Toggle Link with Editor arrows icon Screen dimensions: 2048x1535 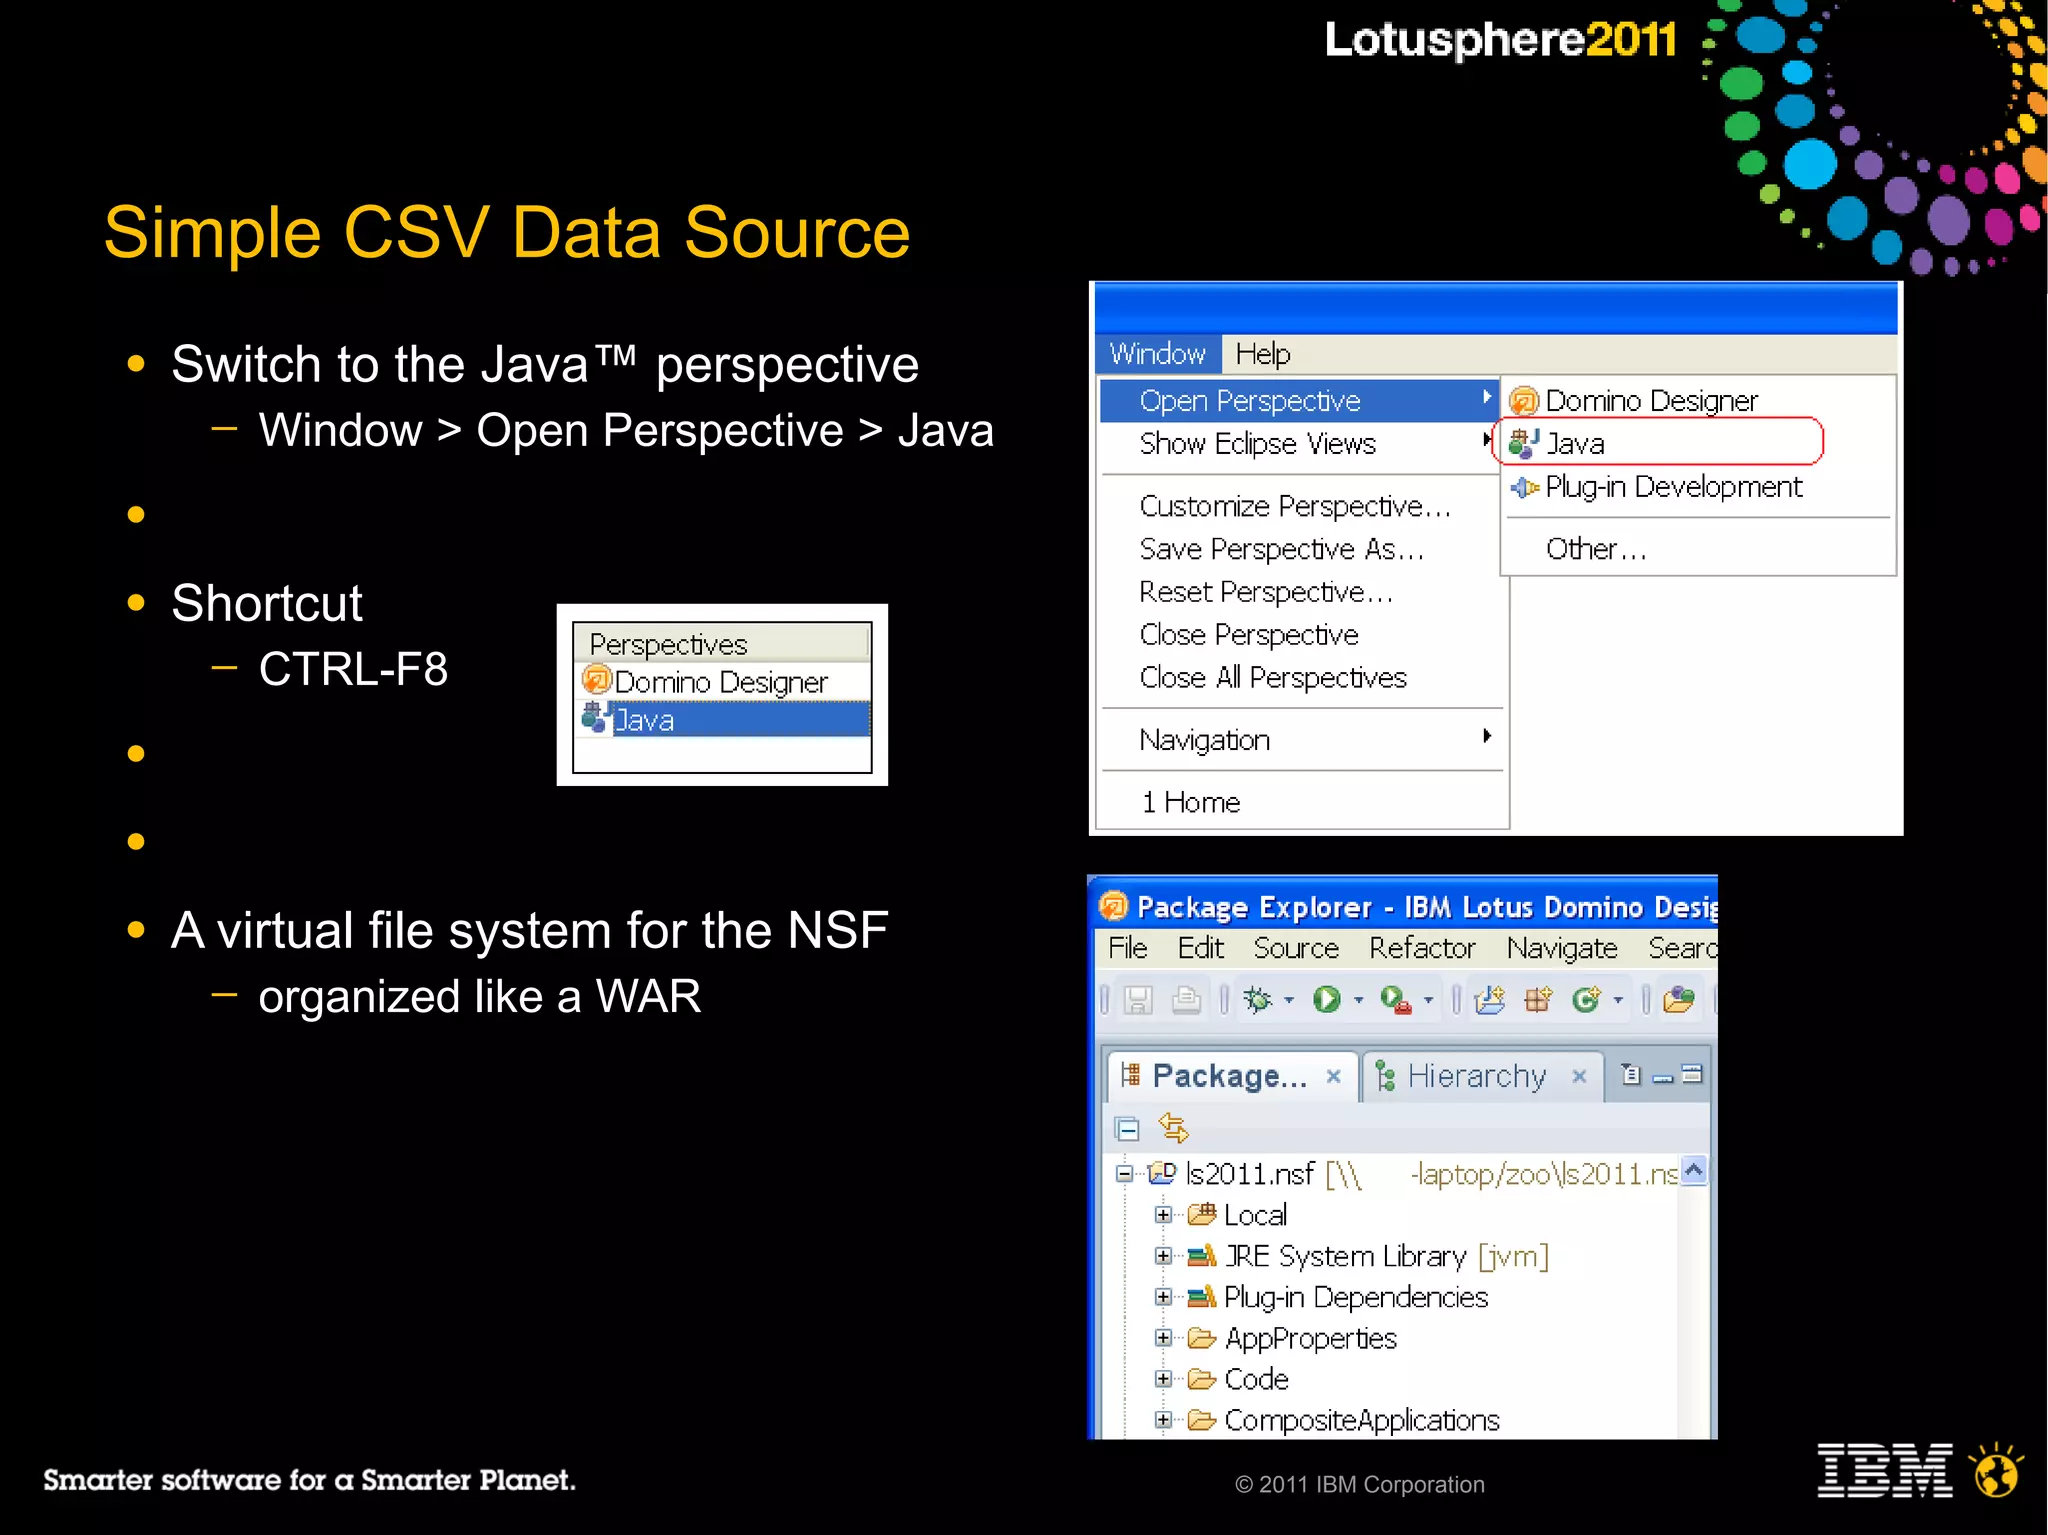click(x=1173, y=1128)
